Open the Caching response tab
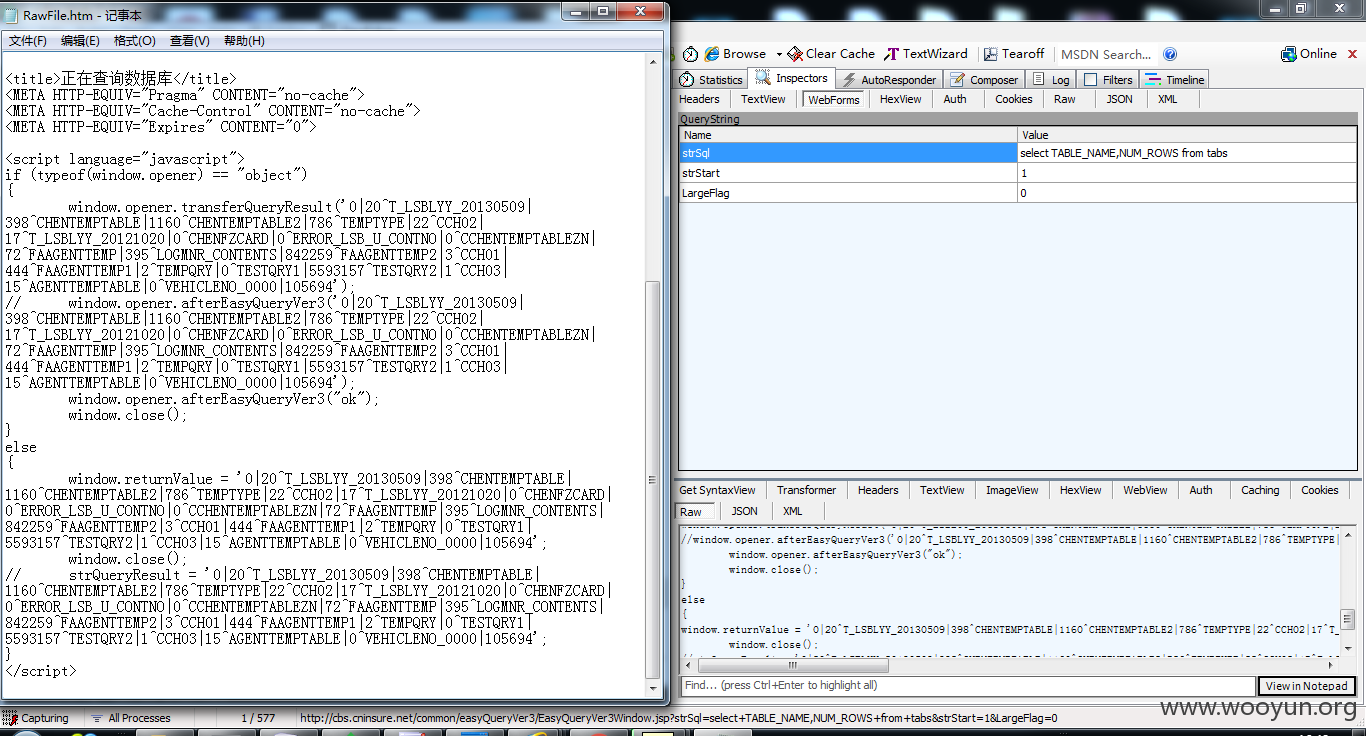 (x=1260, y=490)
